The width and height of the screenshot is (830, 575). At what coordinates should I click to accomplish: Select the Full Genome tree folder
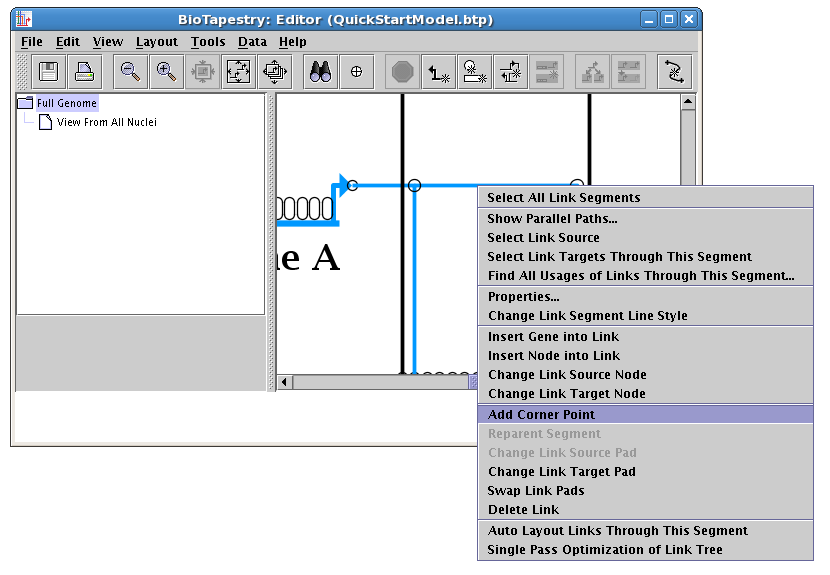[66, 103]
